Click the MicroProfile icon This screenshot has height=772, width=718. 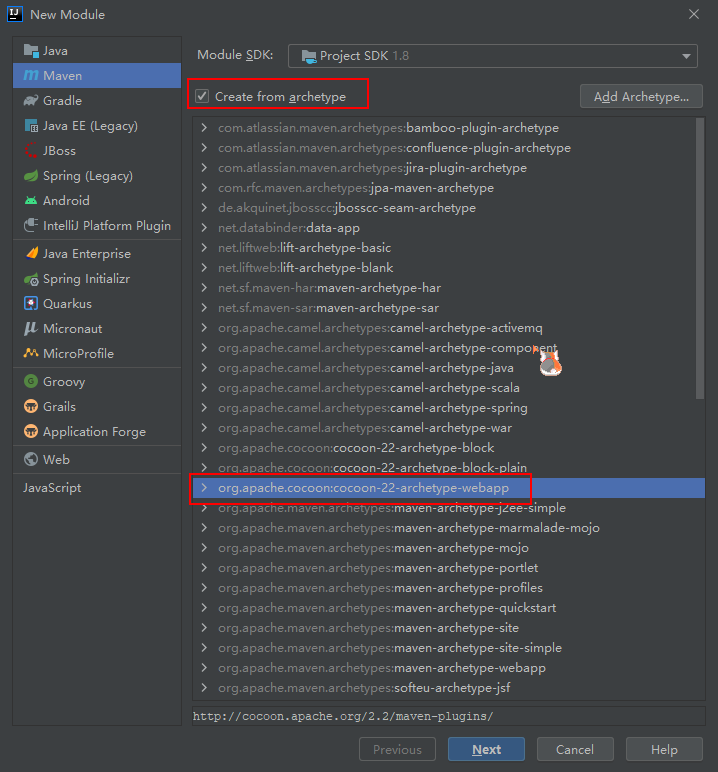(x=31, y=353)
